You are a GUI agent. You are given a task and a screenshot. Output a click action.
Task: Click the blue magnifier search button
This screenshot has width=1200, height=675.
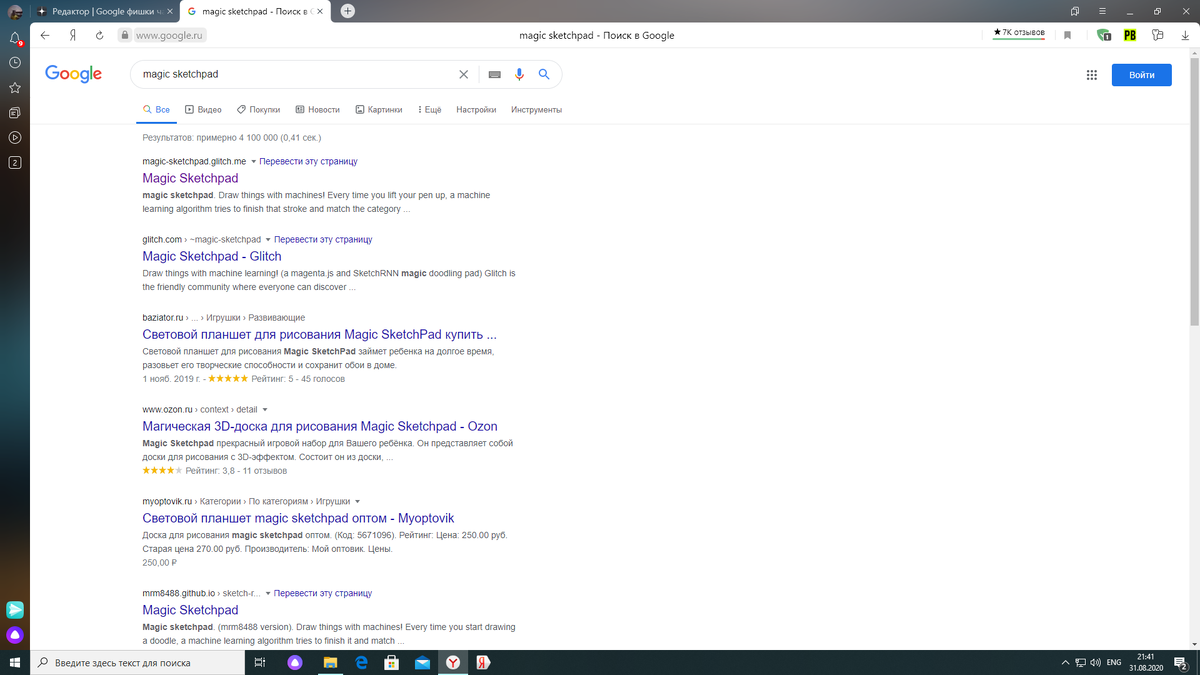tap(544, 74)
